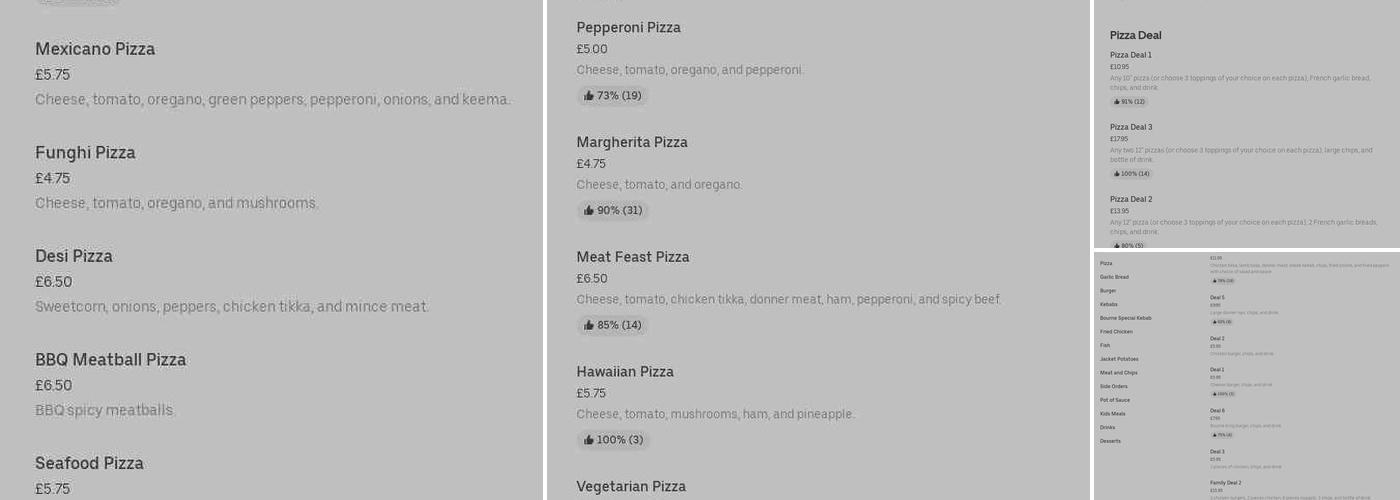Choose the Desi Pizza menu item
The width and height of the screenshot is (1400, 500).
tap(74, 257)
